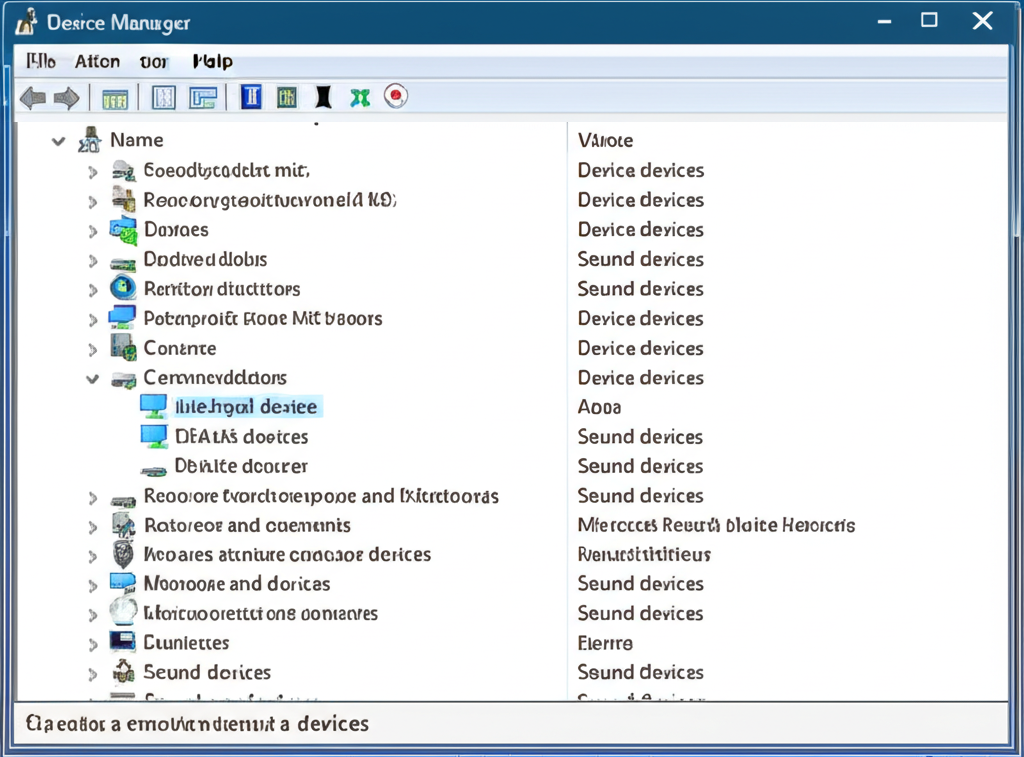Screen dimensions: 1024x757
Task: Click the 'Vaiote' column header
Action: (x=605, y=141)
